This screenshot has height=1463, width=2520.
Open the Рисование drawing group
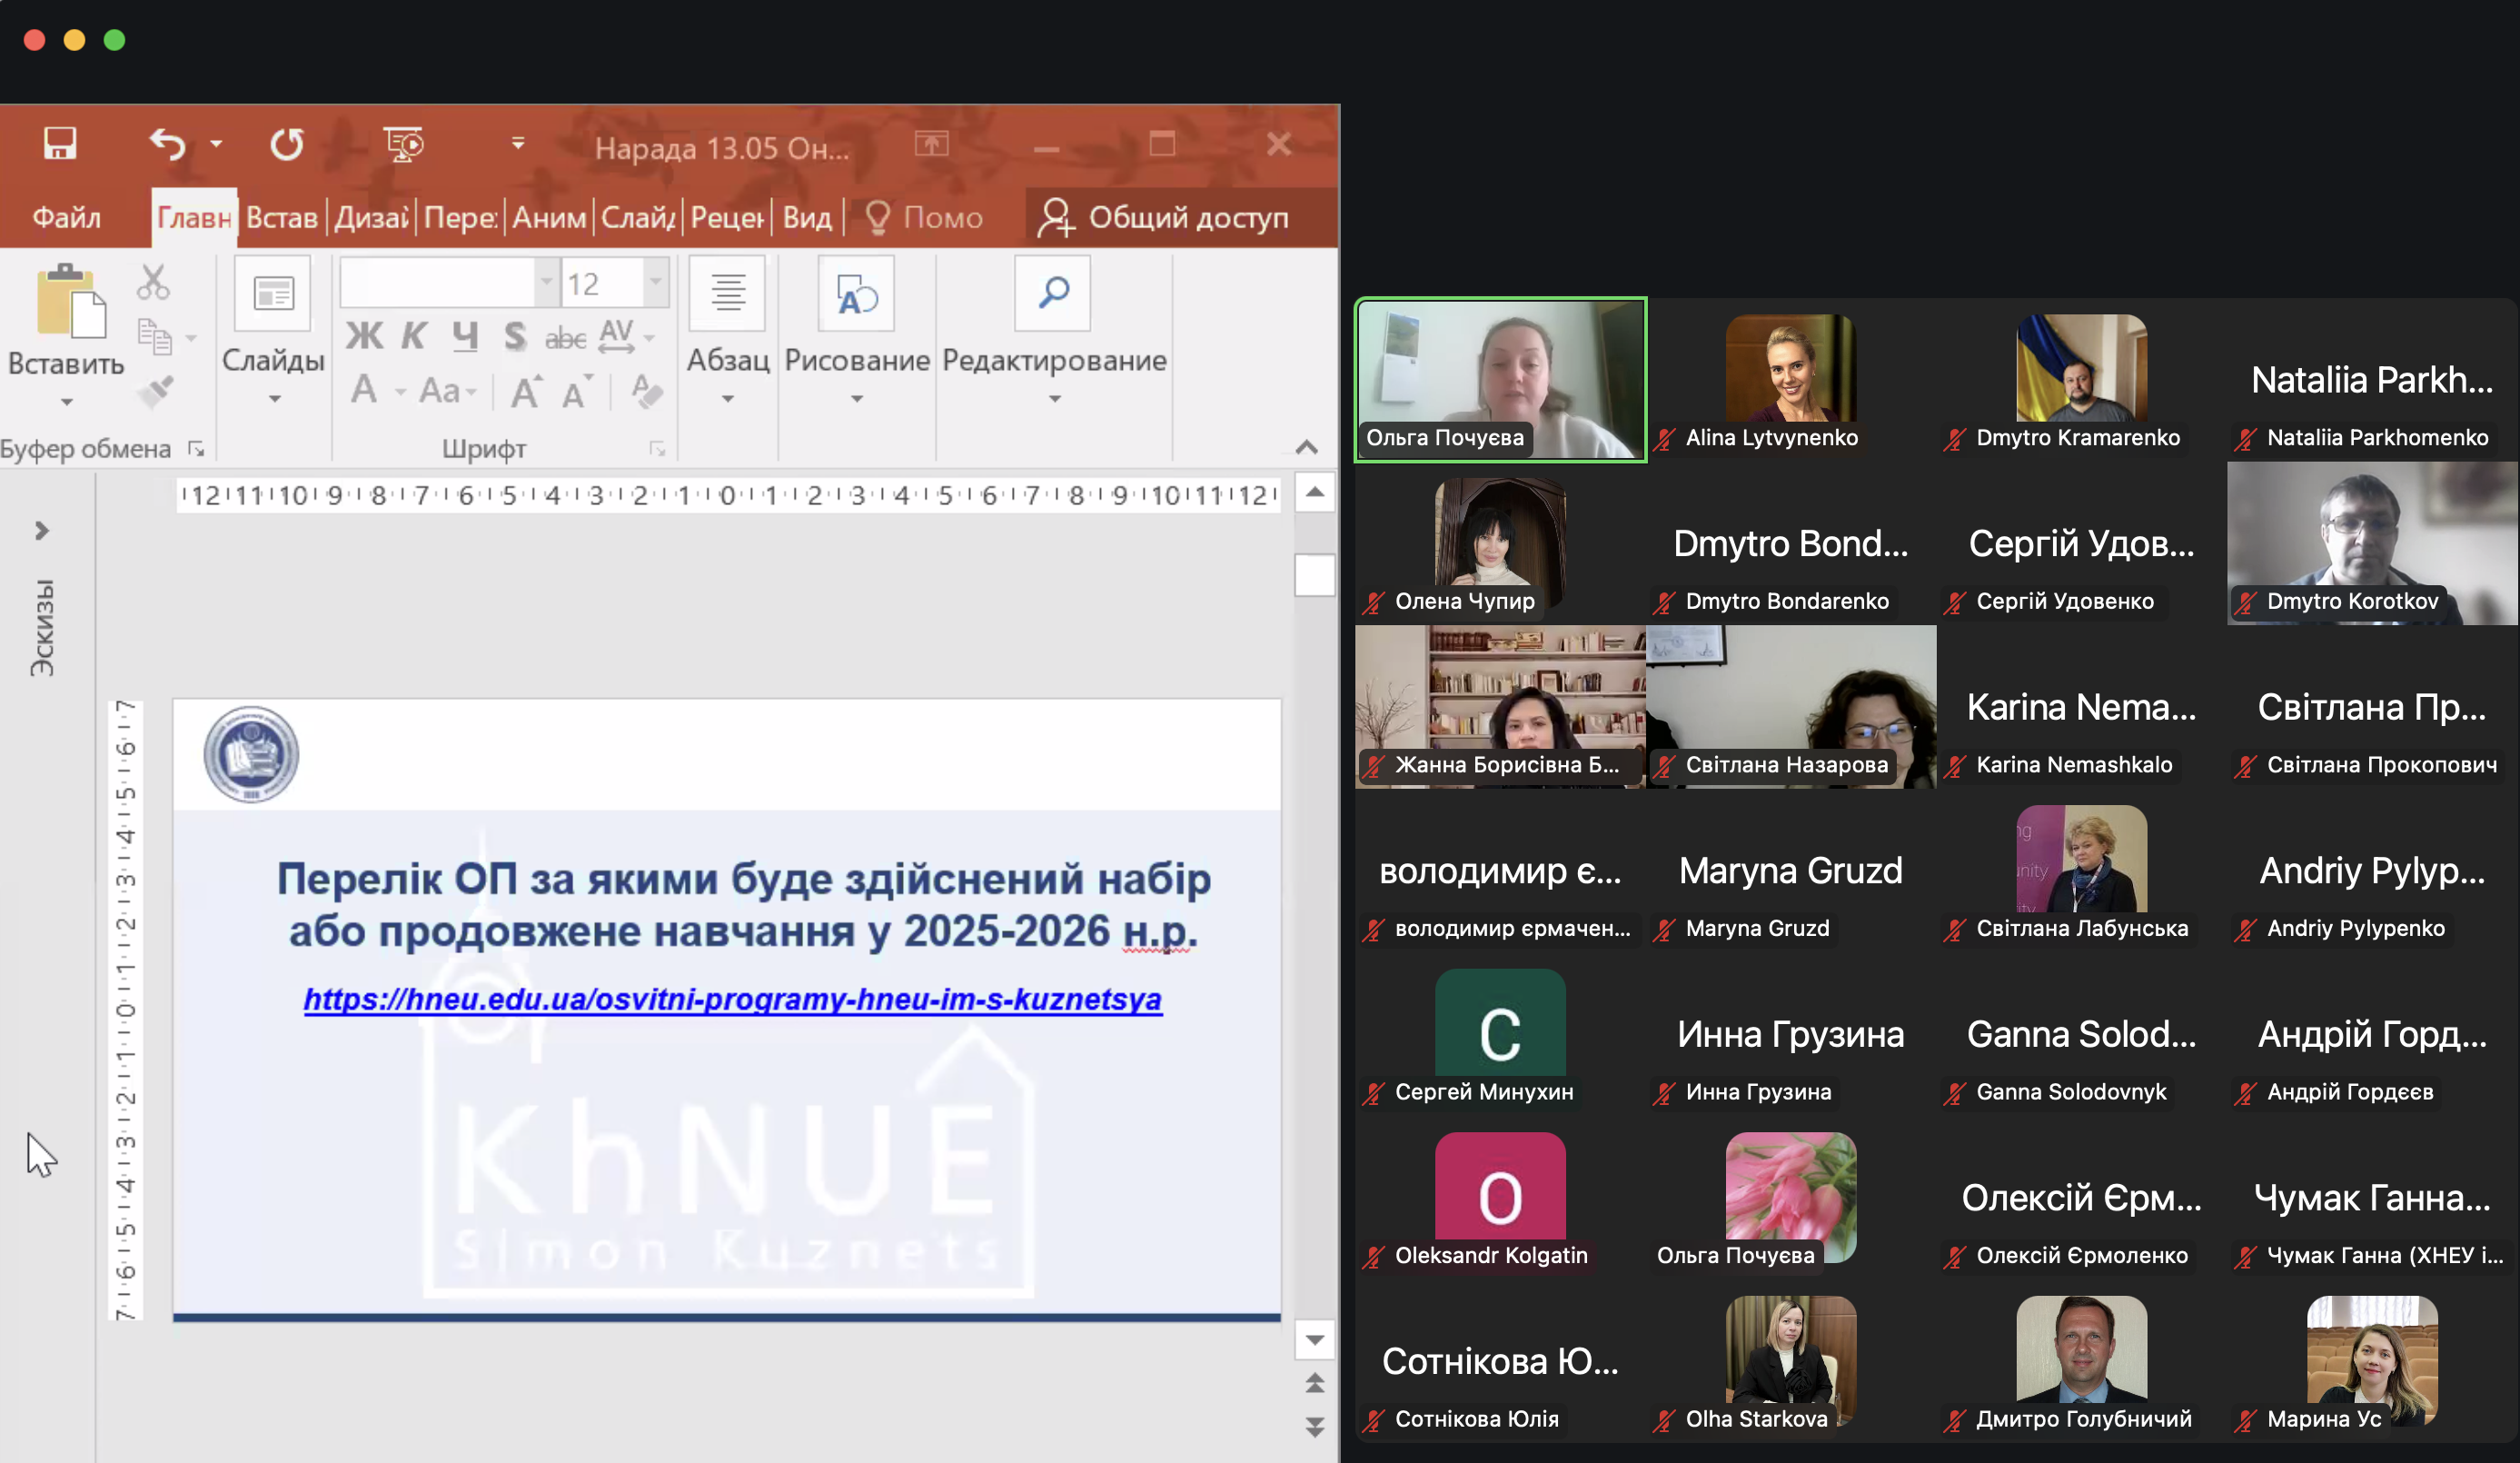coord(857,333)
